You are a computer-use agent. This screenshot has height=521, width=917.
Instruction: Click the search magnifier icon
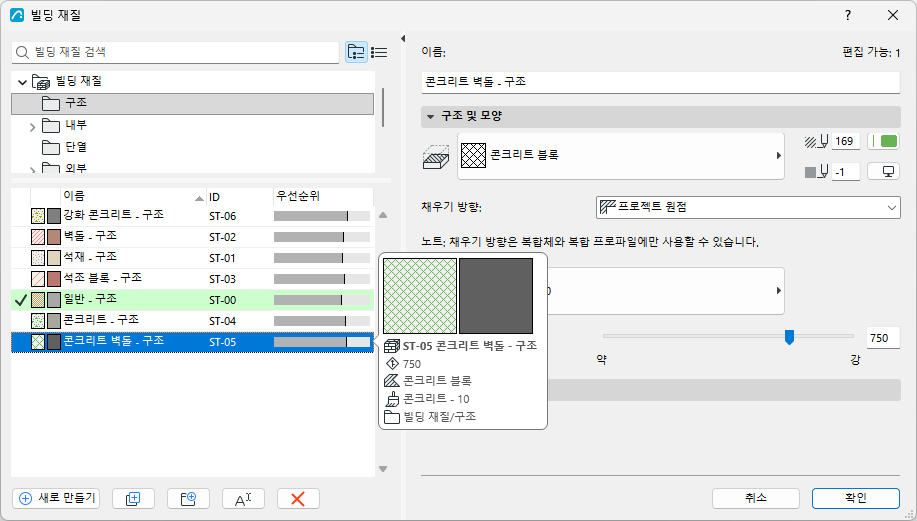(22, 53)
